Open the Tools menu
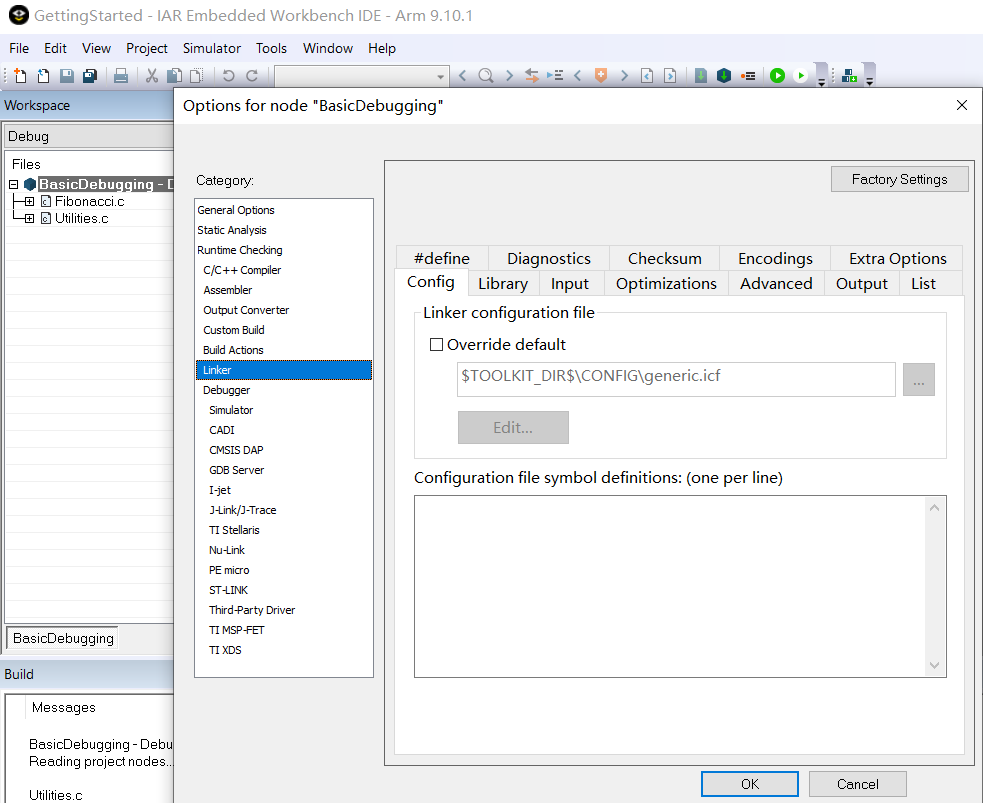The width and height of the screenshot is (983, 803). [271, 48]
